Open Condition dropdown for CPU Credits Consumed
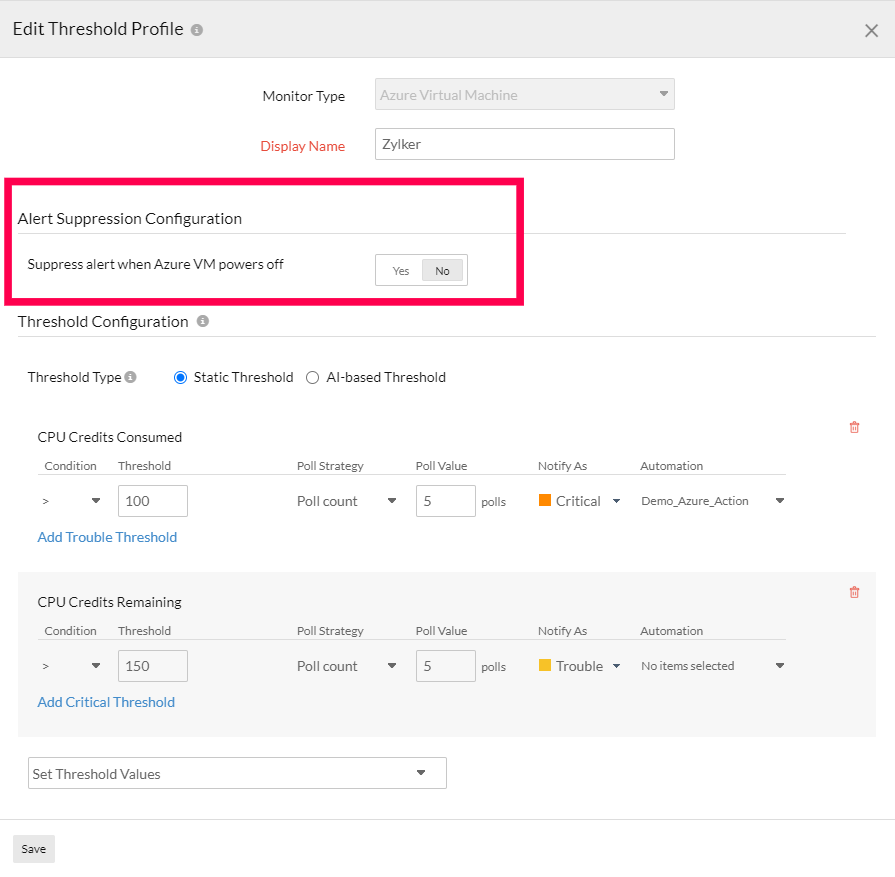The height and width of the screenshot is (877, 895). (73, 502)
